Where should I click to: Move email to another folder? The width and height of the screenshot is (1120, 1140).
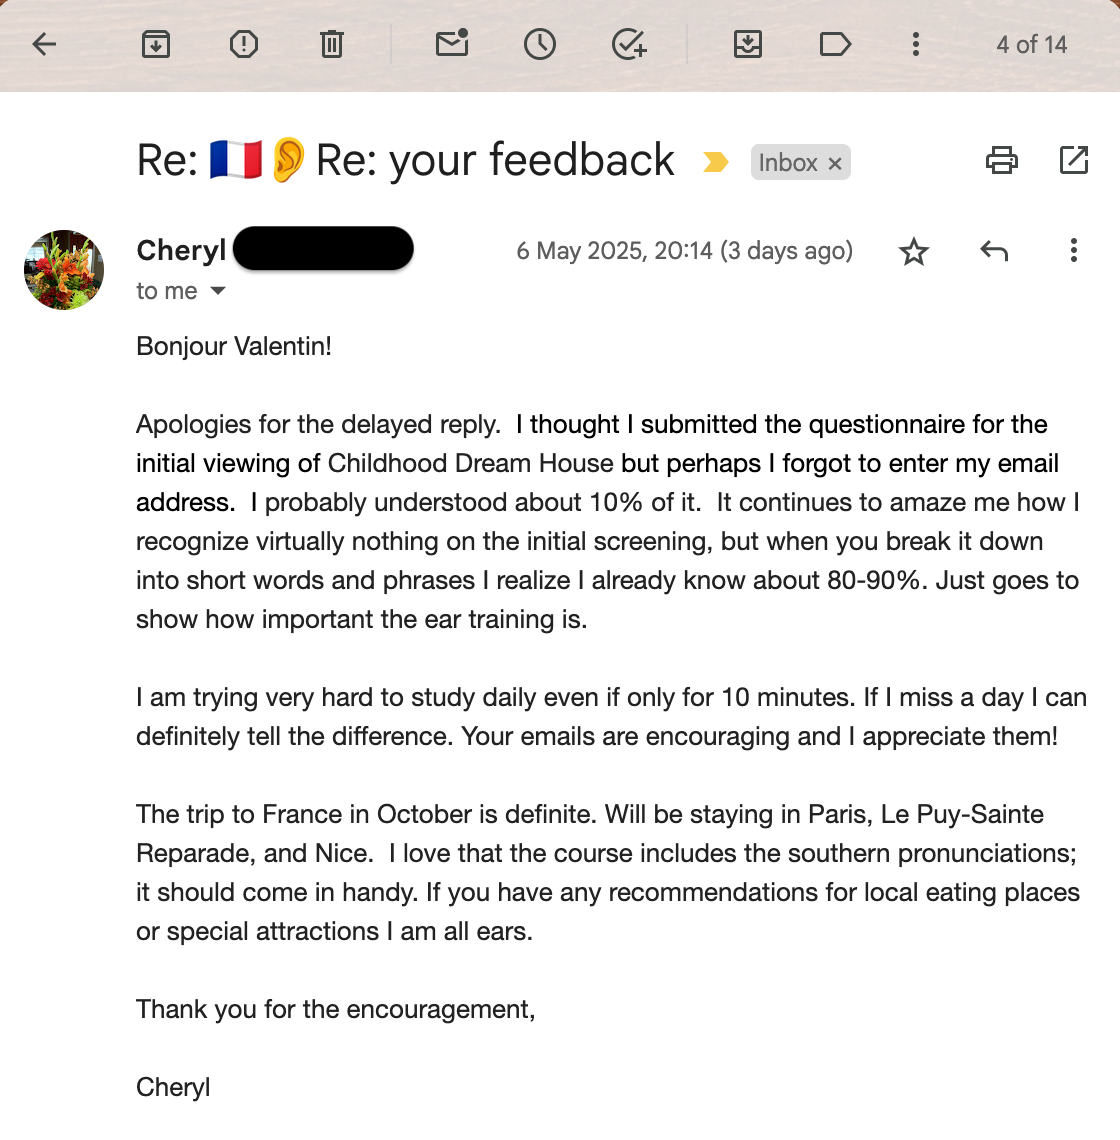748,44
